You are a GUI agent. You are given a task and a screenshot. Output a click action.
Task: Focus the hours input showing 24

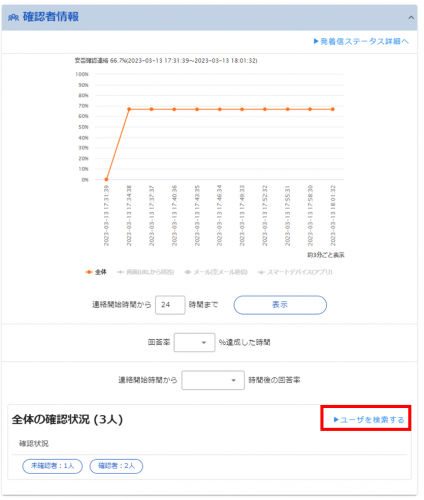pos(170,305)
